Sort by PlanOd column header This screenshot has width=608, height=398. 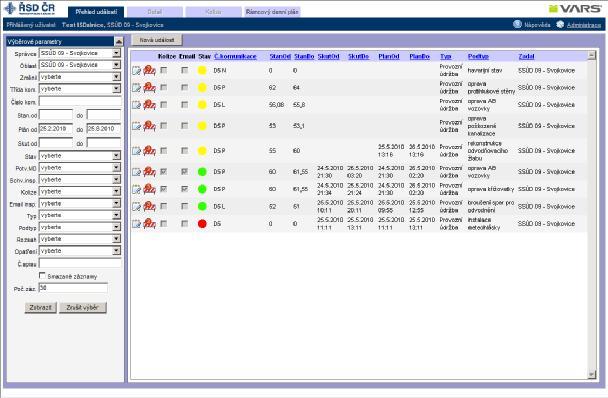(389, 56)
